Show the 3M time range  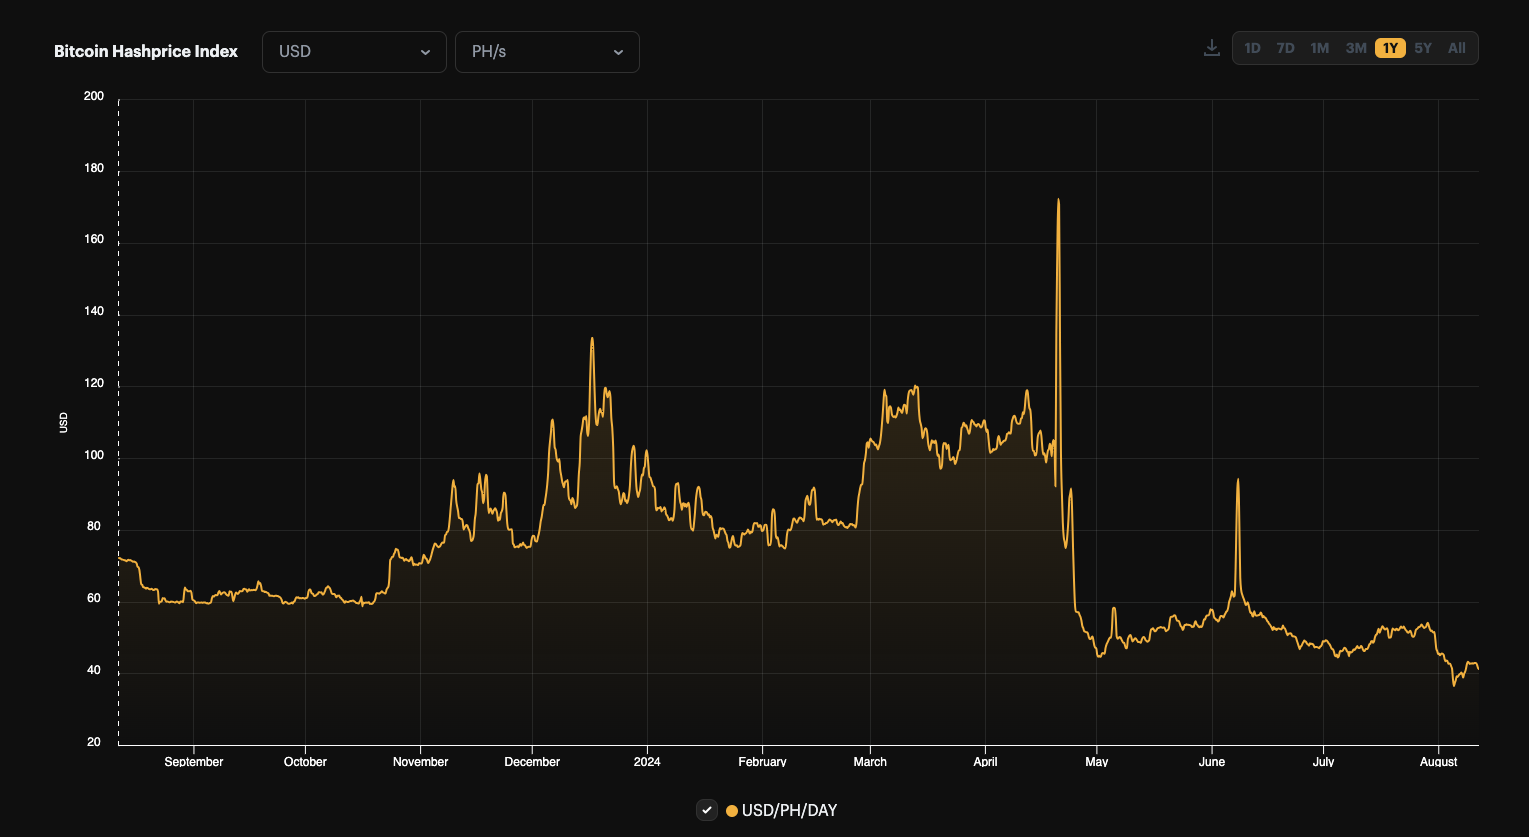pos(1355,48)
